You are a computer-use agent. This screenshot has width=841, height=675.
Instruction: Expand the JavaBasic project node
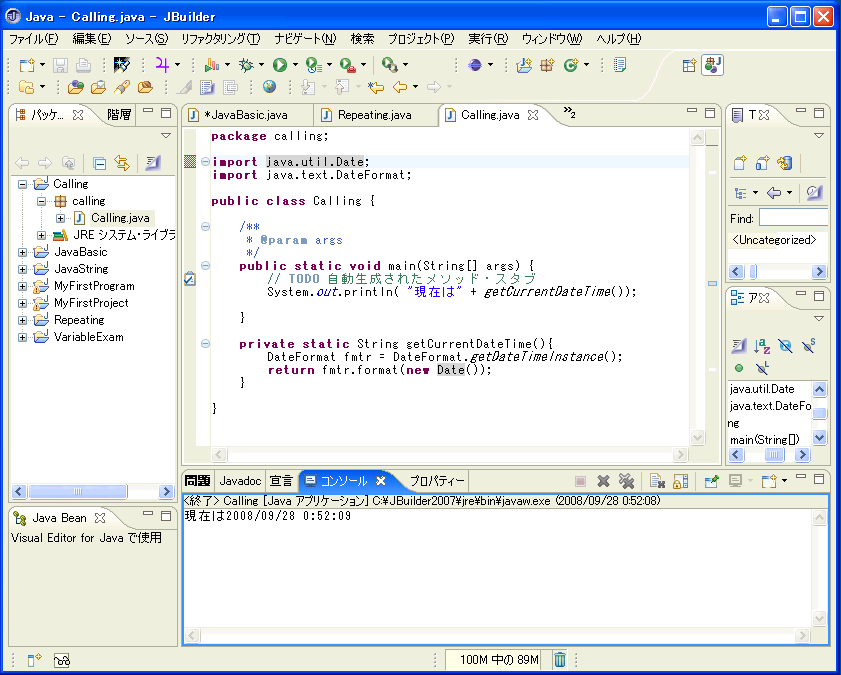[x=23, y=252]
